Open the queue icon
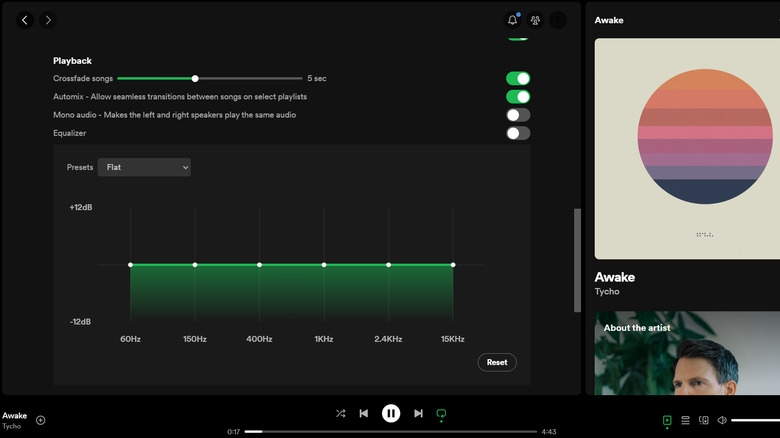This screenshot has width=780, height=438. coord(685,420)
